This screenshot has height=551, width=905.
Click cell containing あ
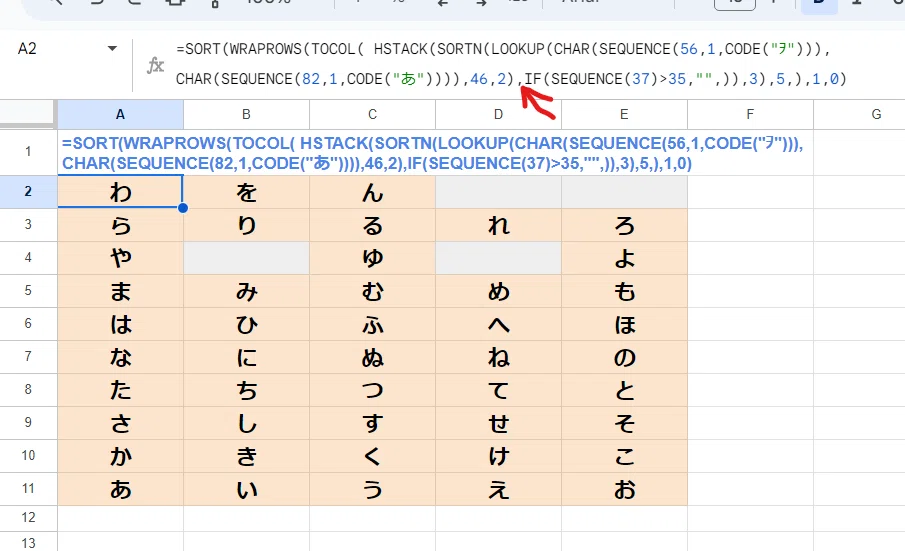point(120,488)
